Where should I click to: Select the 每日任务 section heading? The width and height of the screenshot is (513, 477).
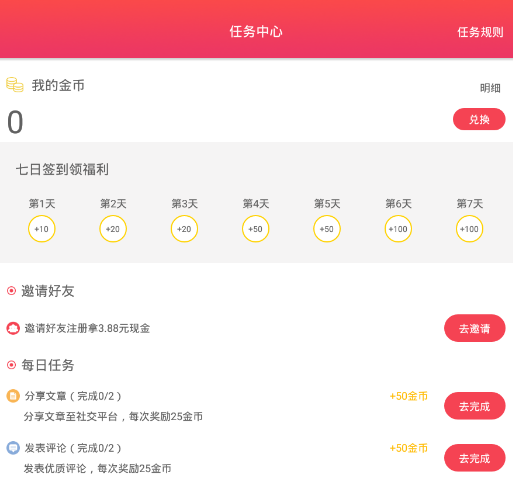coord(48,365)
